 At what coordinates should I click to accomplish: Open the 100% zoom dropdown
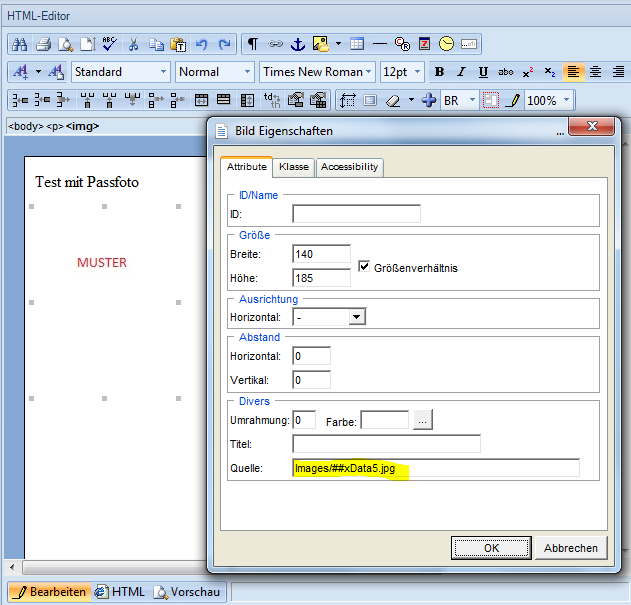pos(567,101)
